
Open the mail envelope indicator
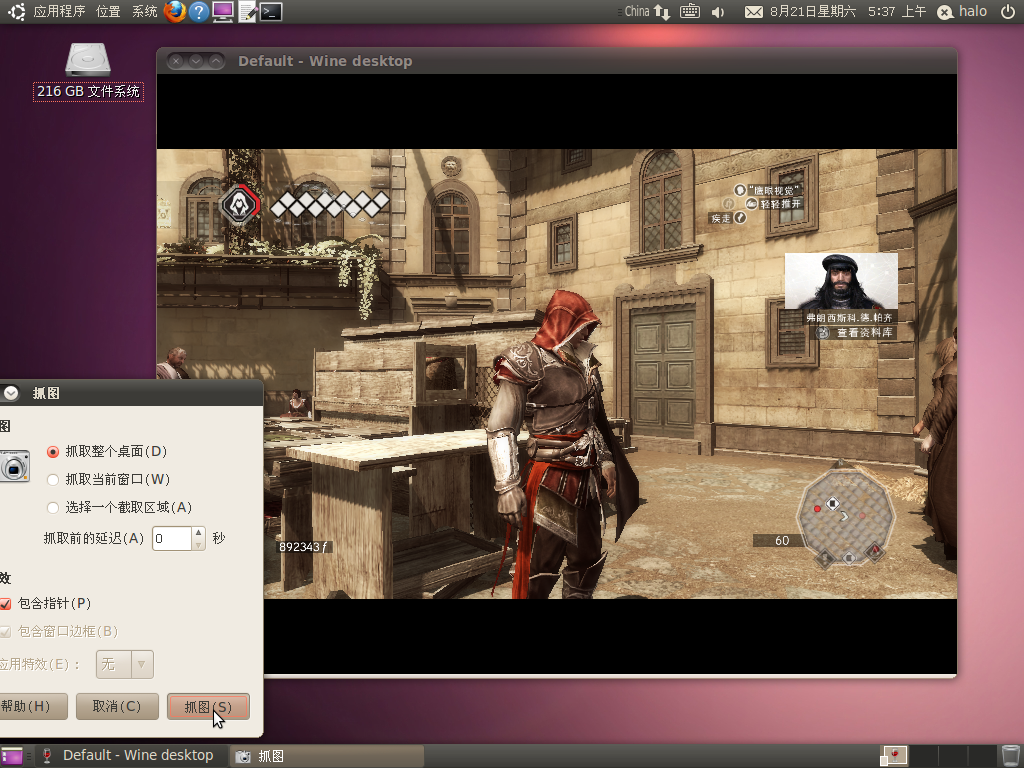(754, 12)
